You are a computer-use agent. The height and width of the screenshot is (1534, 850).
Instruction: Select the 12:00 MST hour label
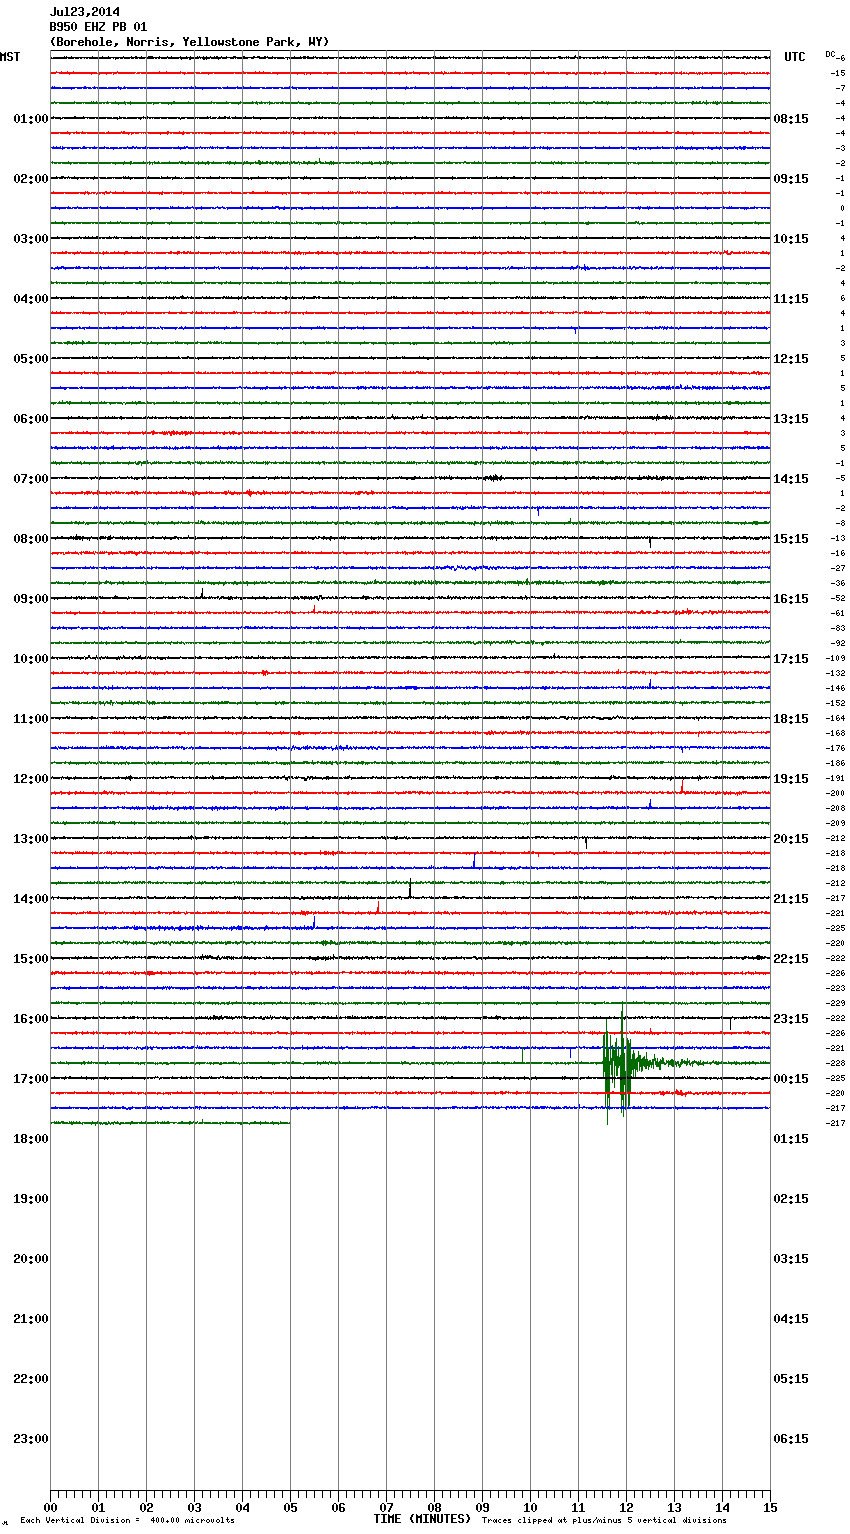[31, 779]
